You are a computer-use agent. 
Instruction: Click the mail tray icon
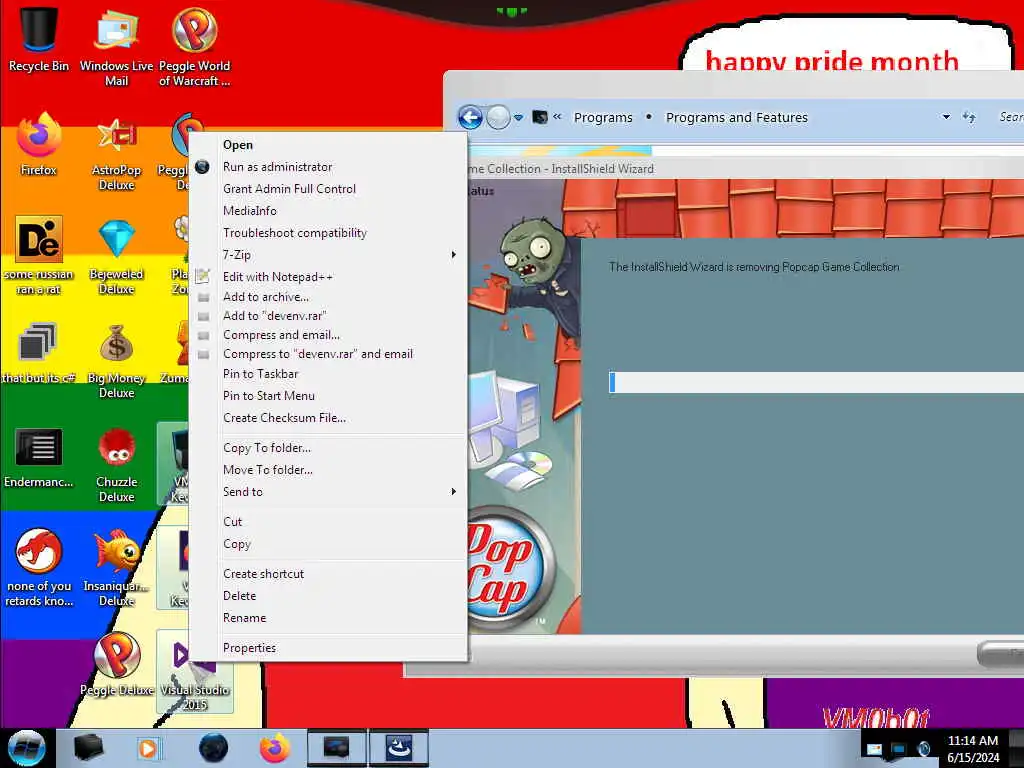click(874, 748)
